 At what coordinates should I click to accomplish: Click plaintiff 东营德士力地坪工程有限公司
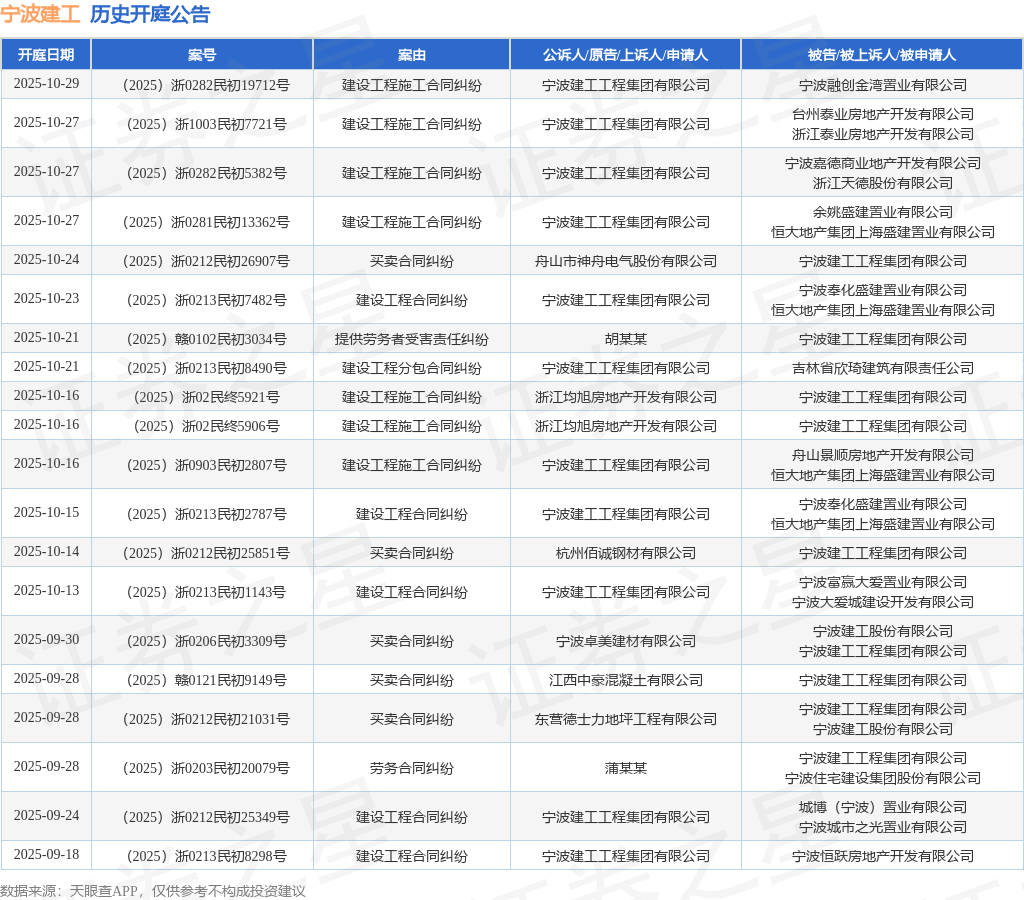626,719
